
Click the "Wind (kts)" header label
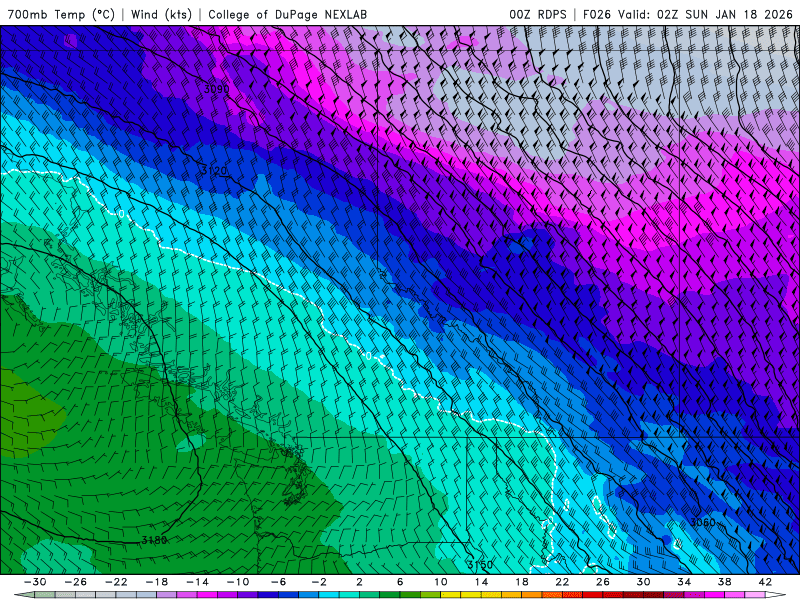(161, 14)
